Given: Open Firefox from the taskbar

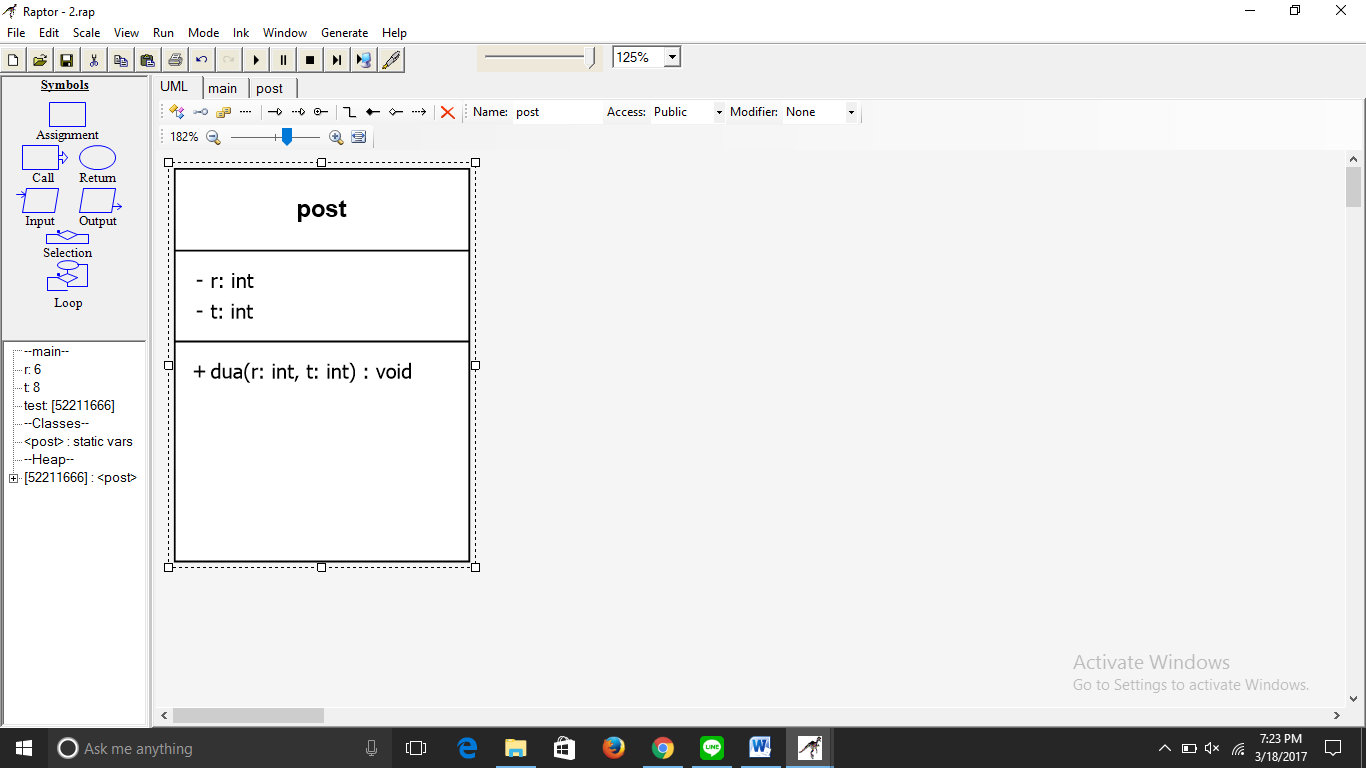Looking at the screenshot, I should coord(613,748).
